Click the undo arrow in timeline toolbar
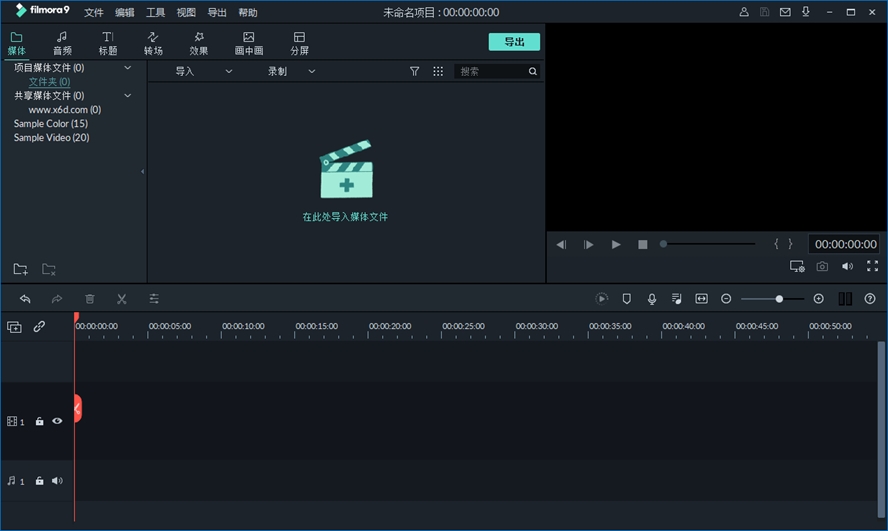Screen dimensions: 888x531 coord(25,299)
